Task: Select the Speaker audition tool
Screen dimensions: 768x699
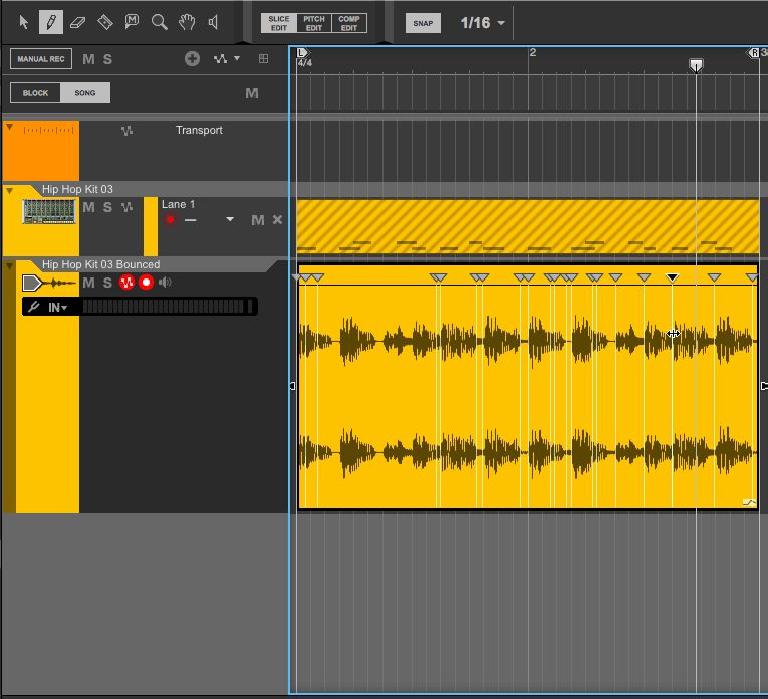Action: tap(214, 23)
